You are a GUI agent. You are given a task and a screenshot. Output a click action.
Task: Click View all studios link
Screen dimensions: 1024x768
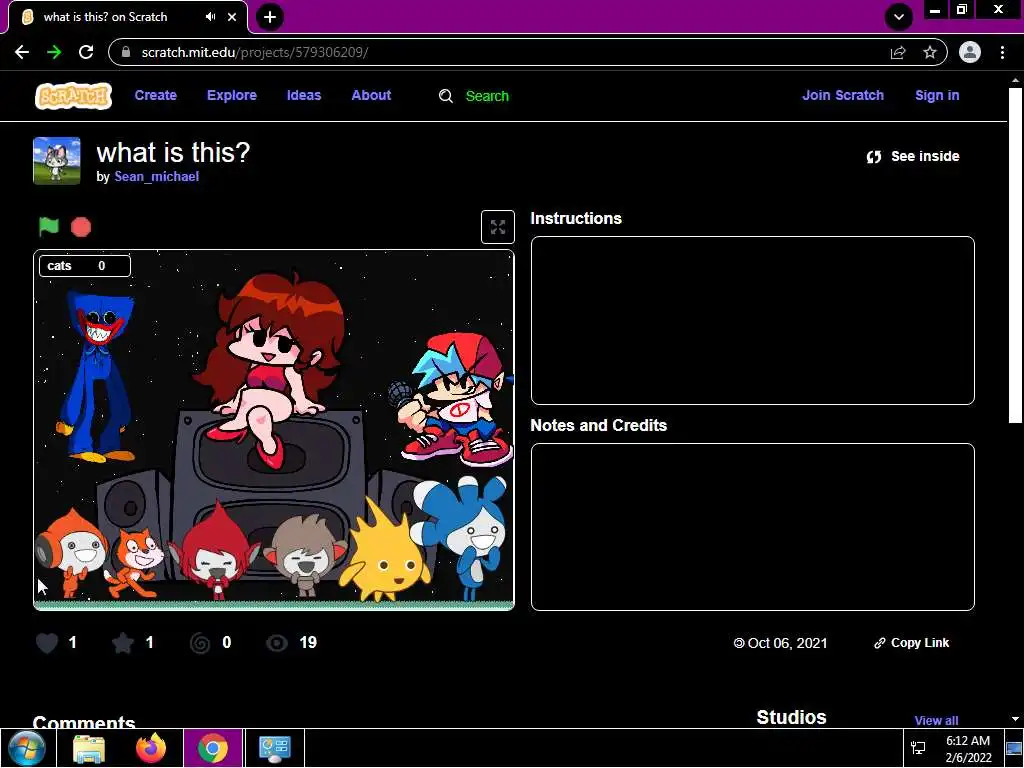[x=936, y=720]
